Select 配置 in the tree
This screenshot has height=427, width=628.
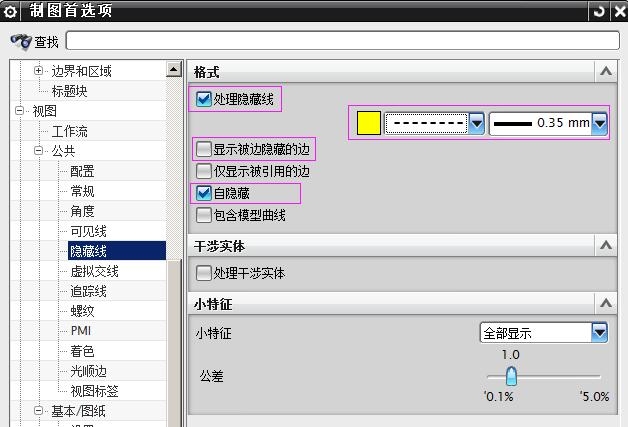point(82,171)
